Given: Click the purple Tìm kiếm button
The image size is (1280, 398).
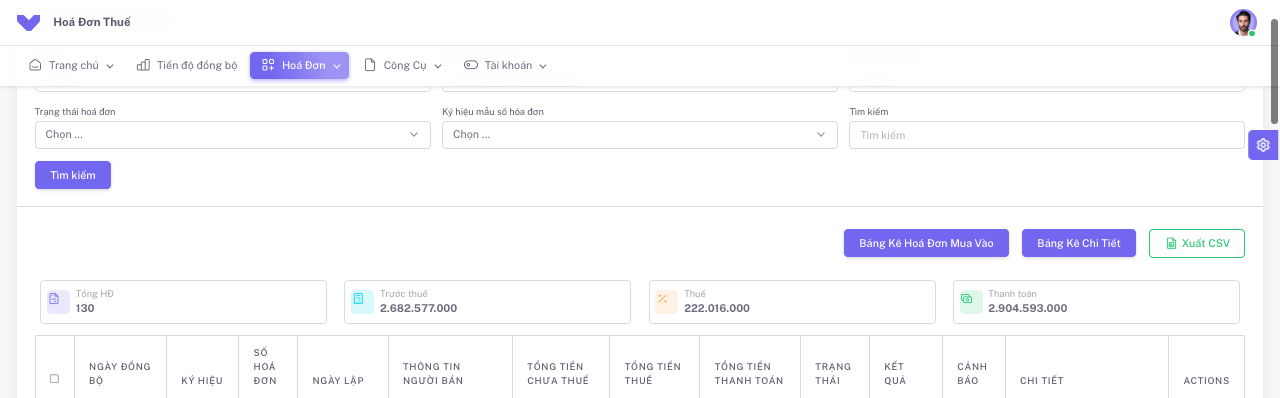Looking at the screenshot, I should click(73, 175).
